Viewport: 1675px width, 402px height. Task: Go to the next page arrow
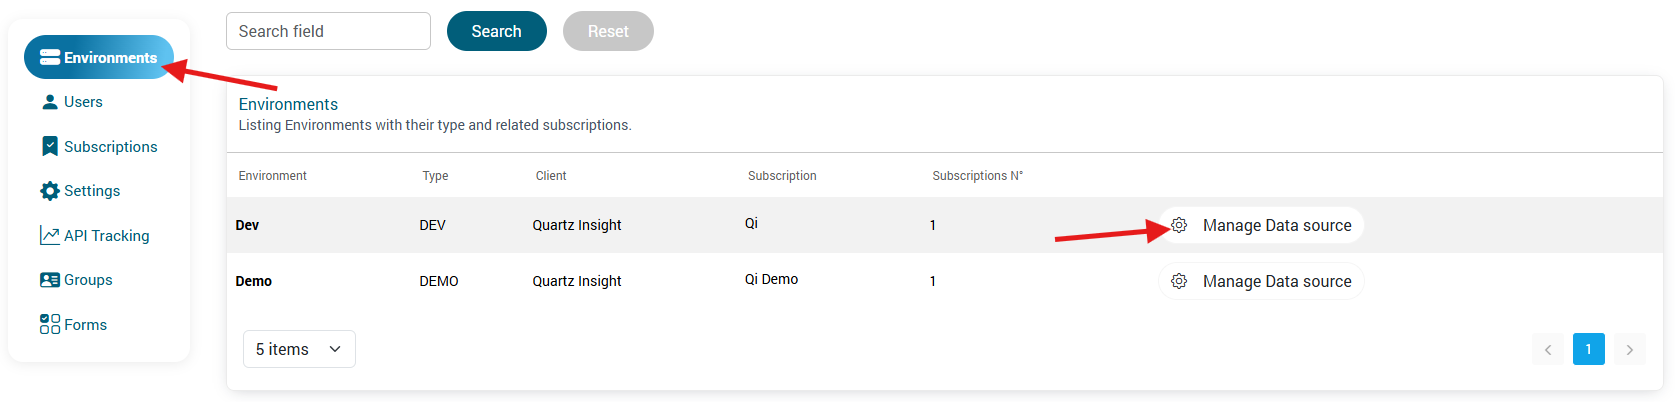(1630, 349)
